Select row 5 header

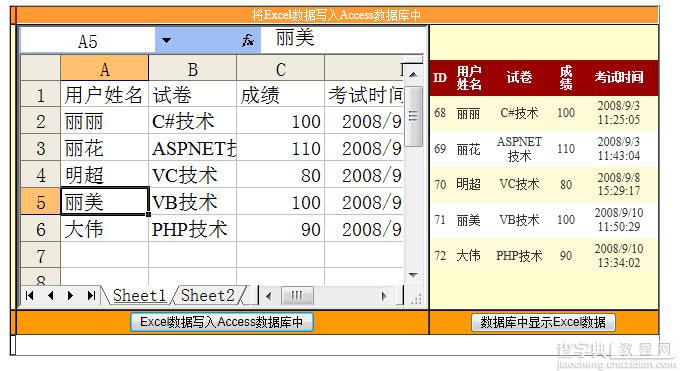(x=40, y=202)
